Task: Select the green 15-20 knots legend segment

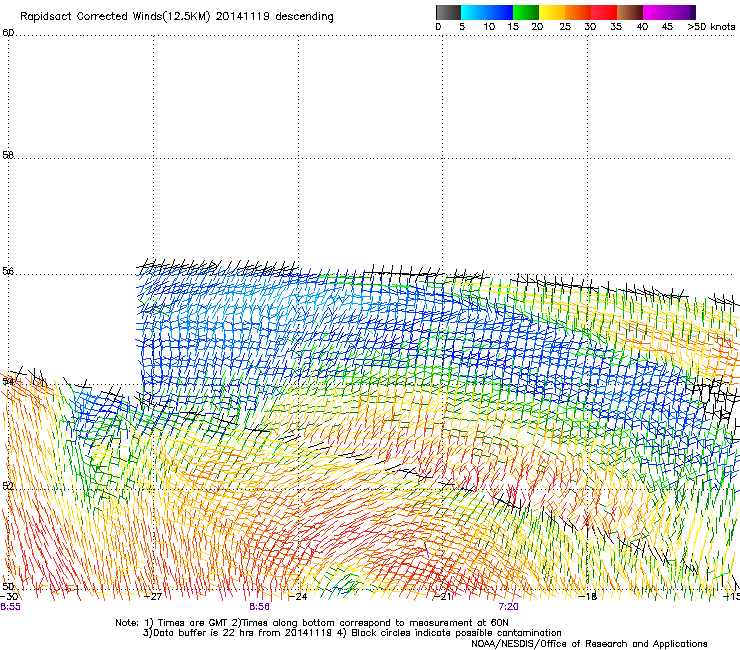Action: tap(526, 12)
